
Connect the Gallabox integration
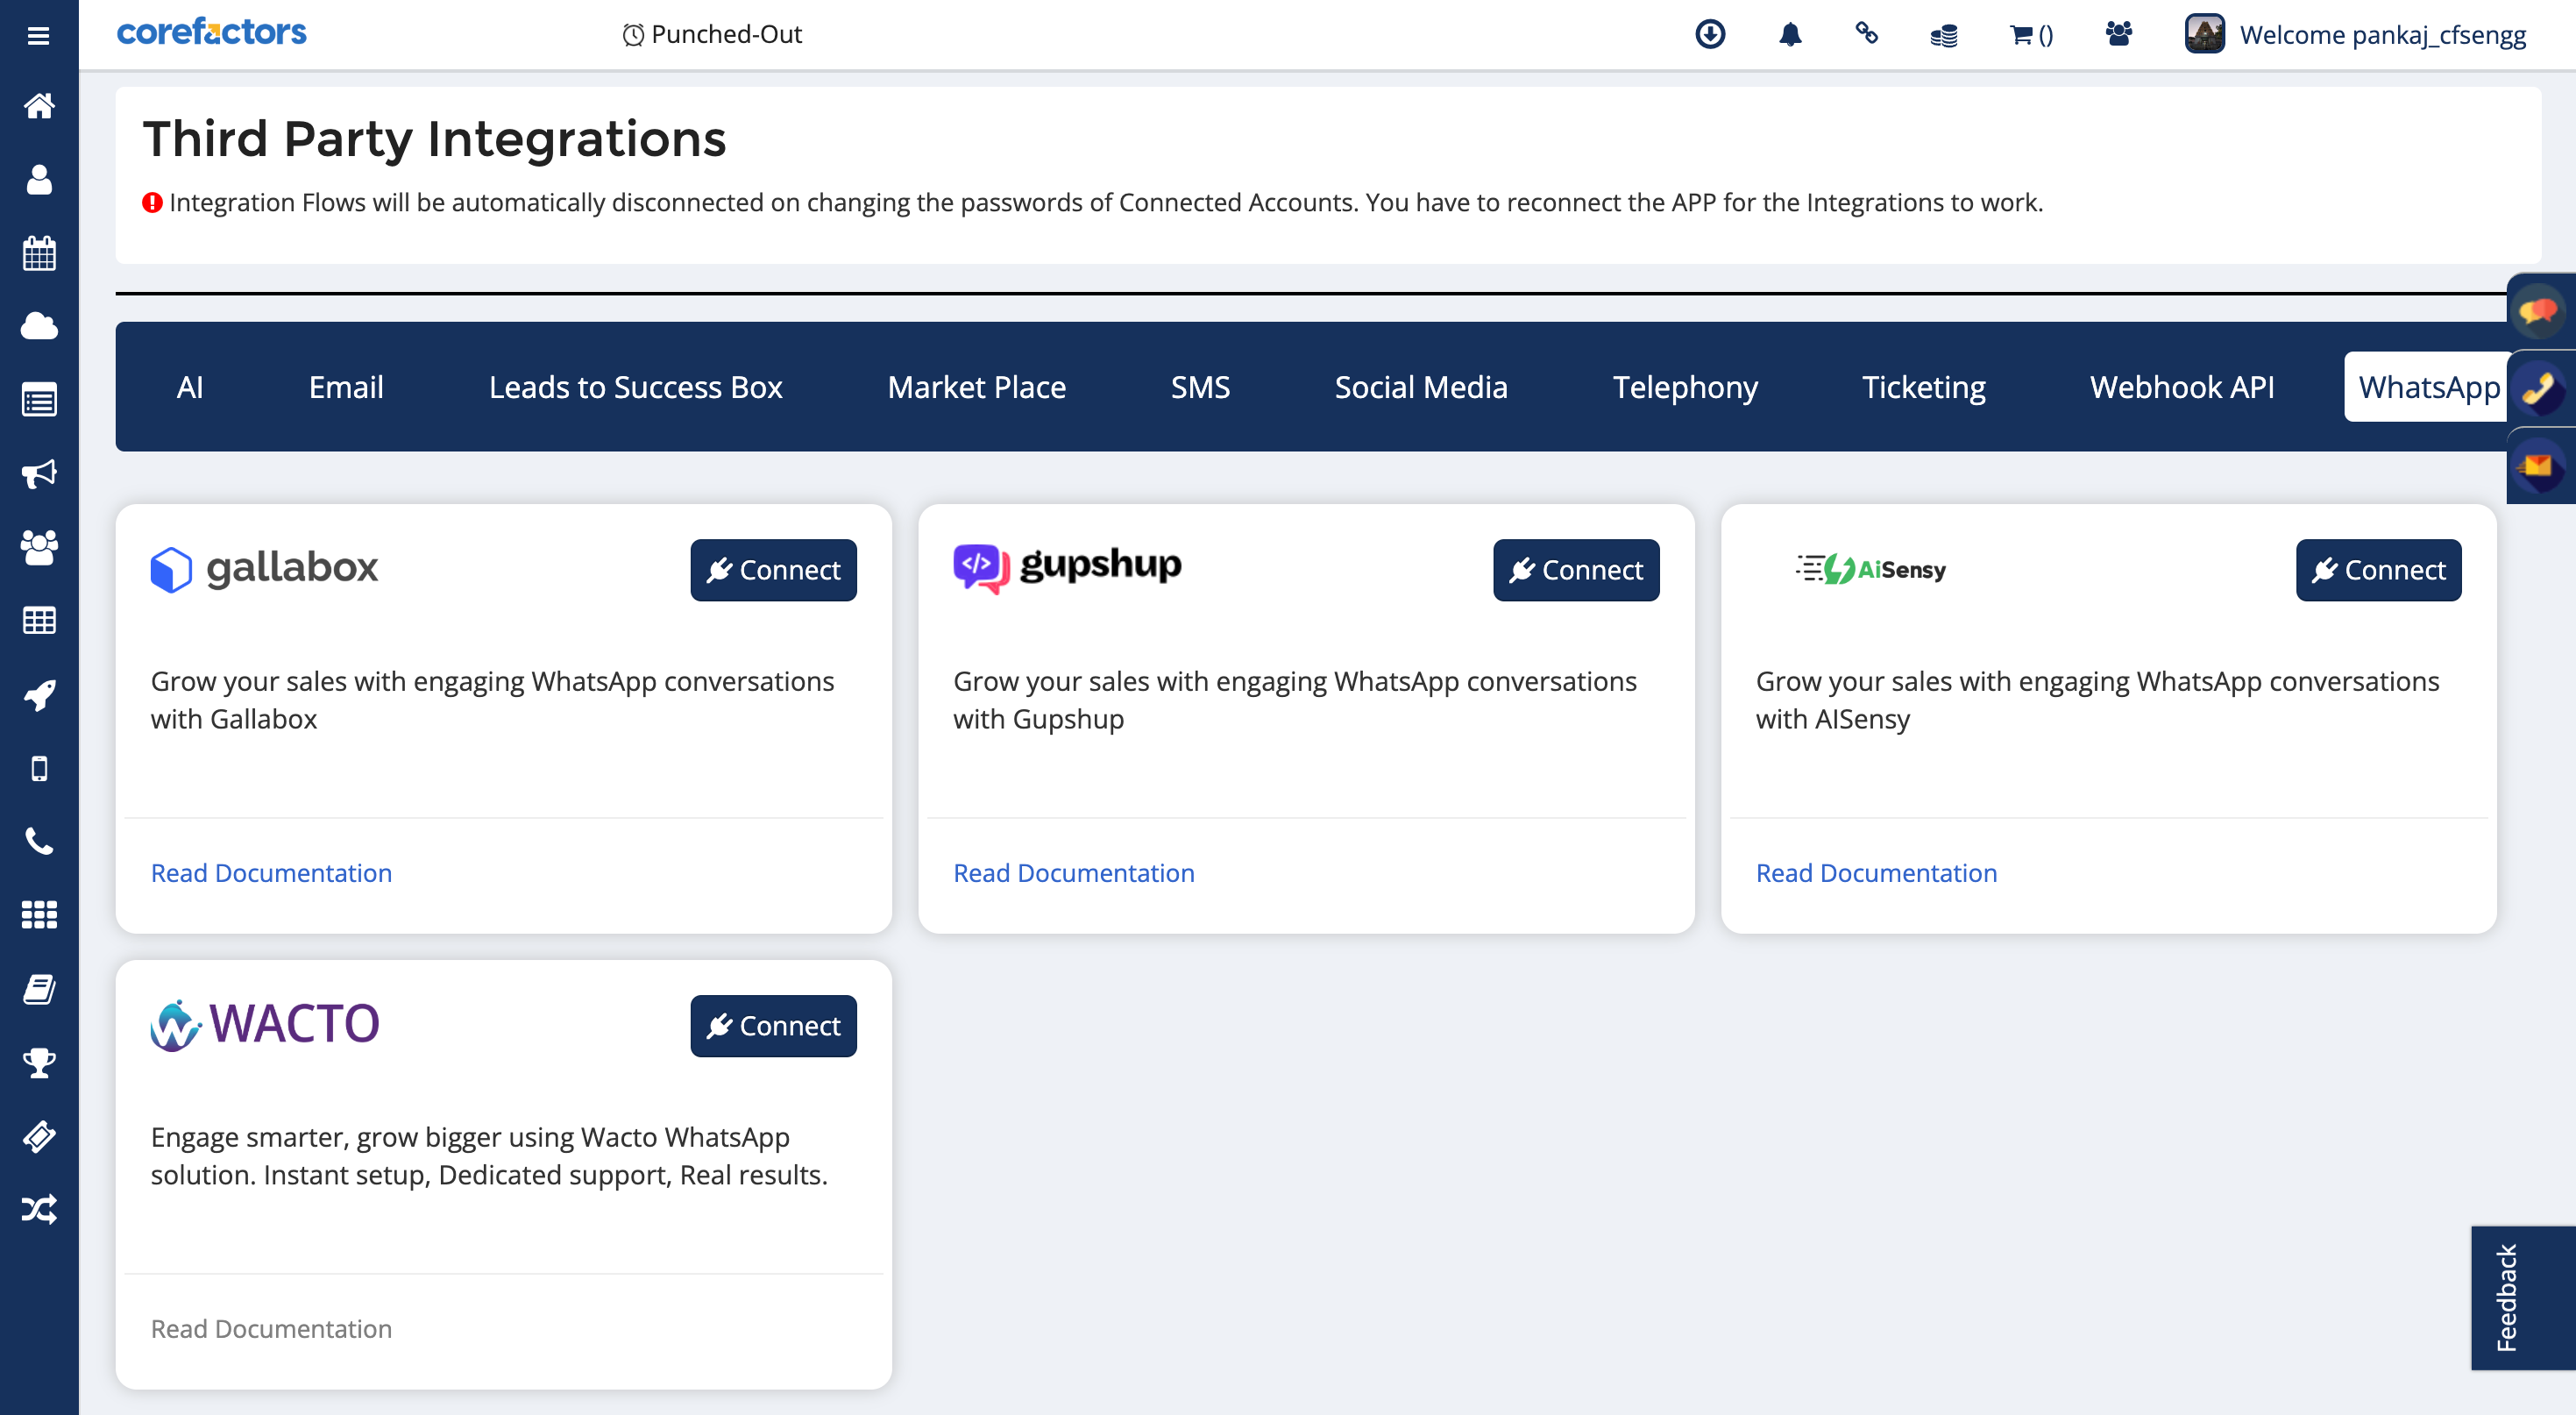pyautogui.click(x=773, y=570)
